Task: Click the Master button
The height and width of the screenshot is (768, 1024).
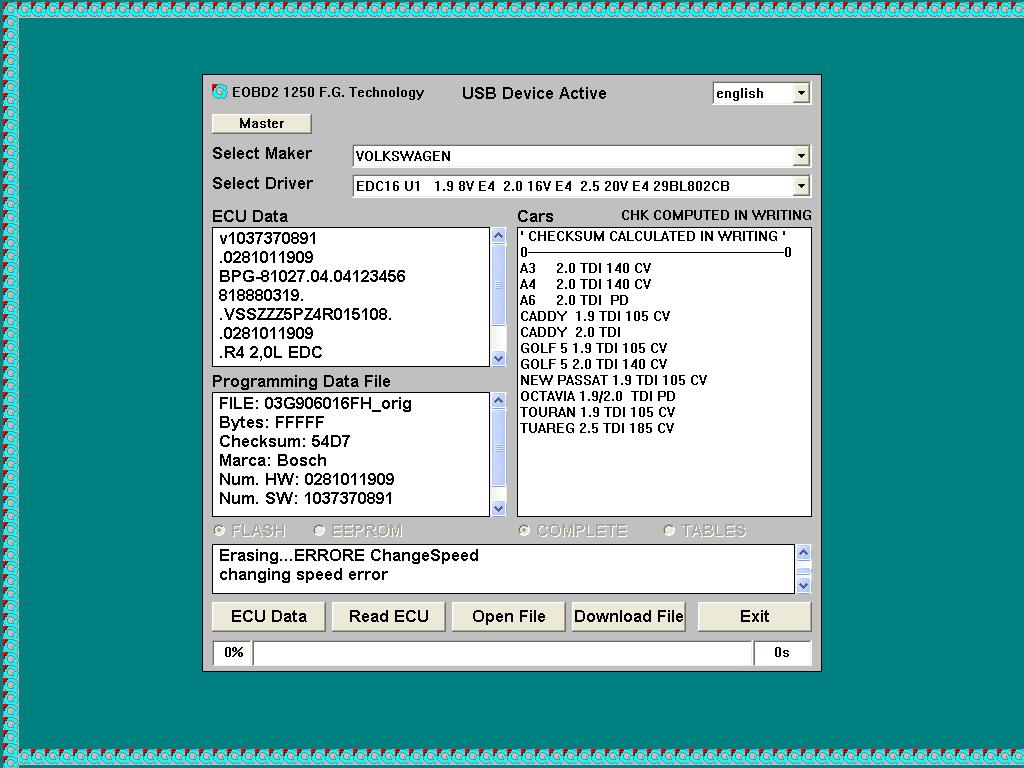Action: click(x=262, y=123)
